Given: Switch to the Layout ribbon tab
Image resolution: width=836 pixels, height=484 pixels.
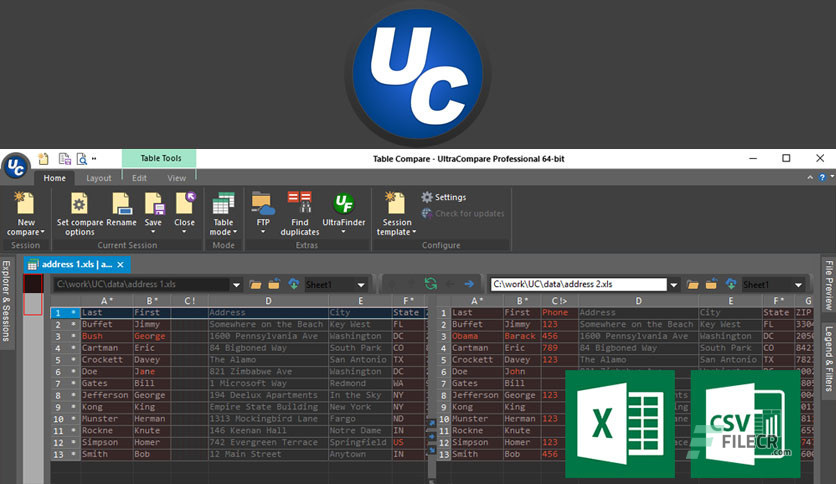Looking at the screenshot, I should point(99,178).
